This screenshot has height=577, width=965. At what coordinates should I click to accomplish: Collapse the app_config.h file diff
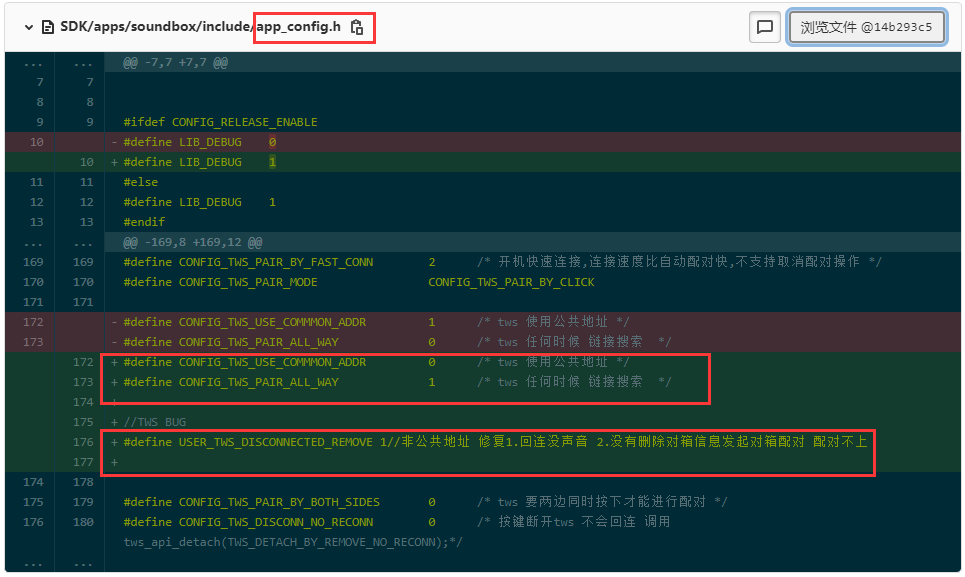(x=28, y=27)
